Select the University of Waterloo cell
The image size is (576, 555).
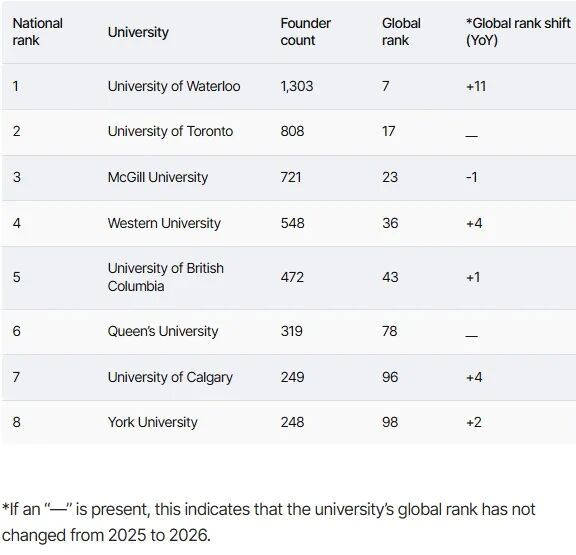click(x=174, y=86)
